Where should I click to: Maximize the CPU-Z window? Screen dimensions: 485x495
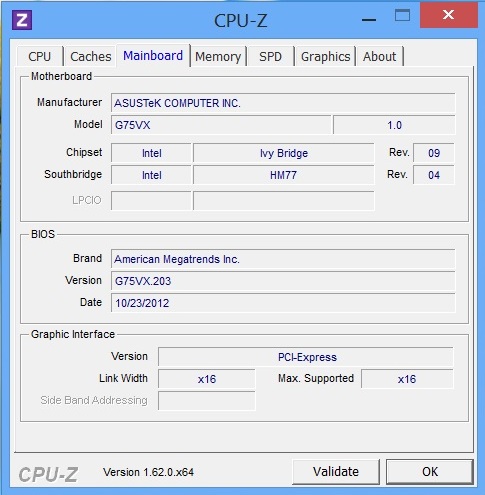pyautogui.click(x=402, y=15)
